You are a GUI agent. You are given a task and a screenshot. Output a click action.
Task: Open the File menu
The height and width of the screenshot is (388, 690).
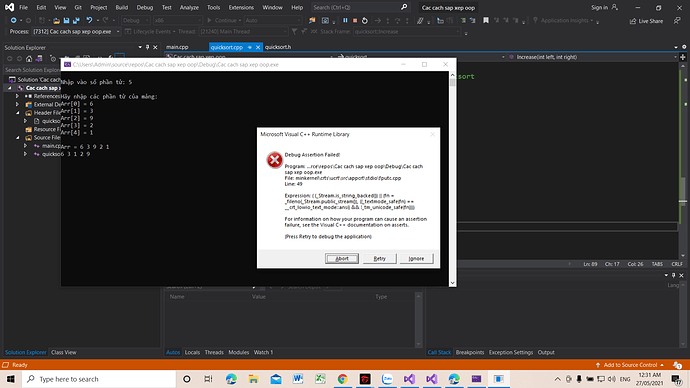point(23,7)
